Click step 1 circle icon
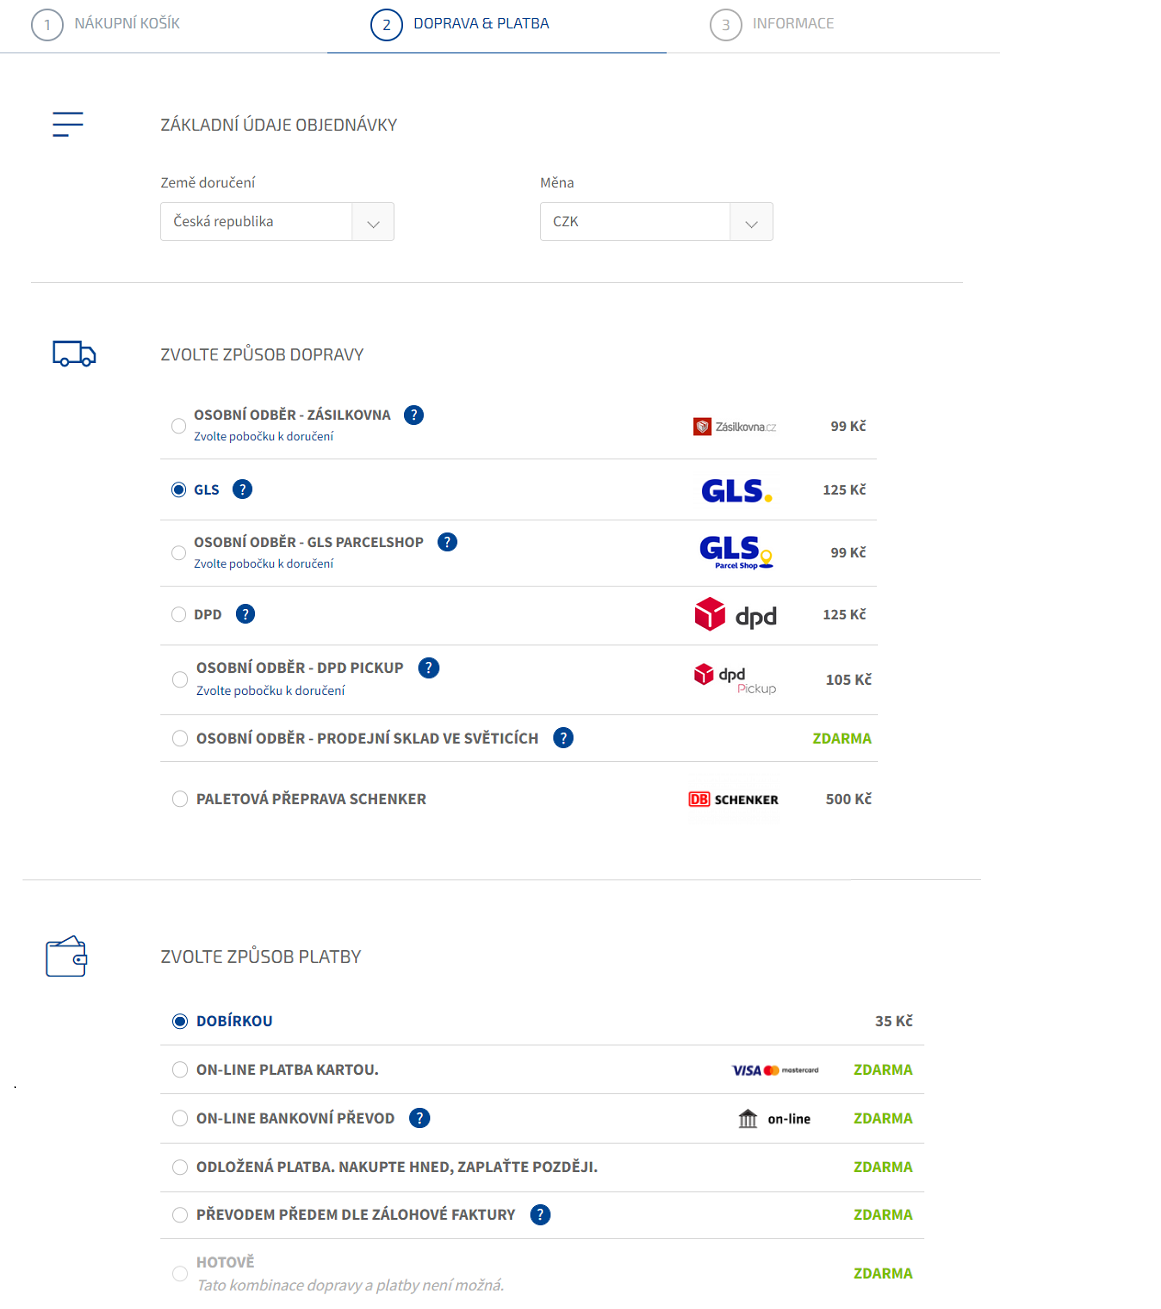 pyautogui.click(x=47, y=25)
